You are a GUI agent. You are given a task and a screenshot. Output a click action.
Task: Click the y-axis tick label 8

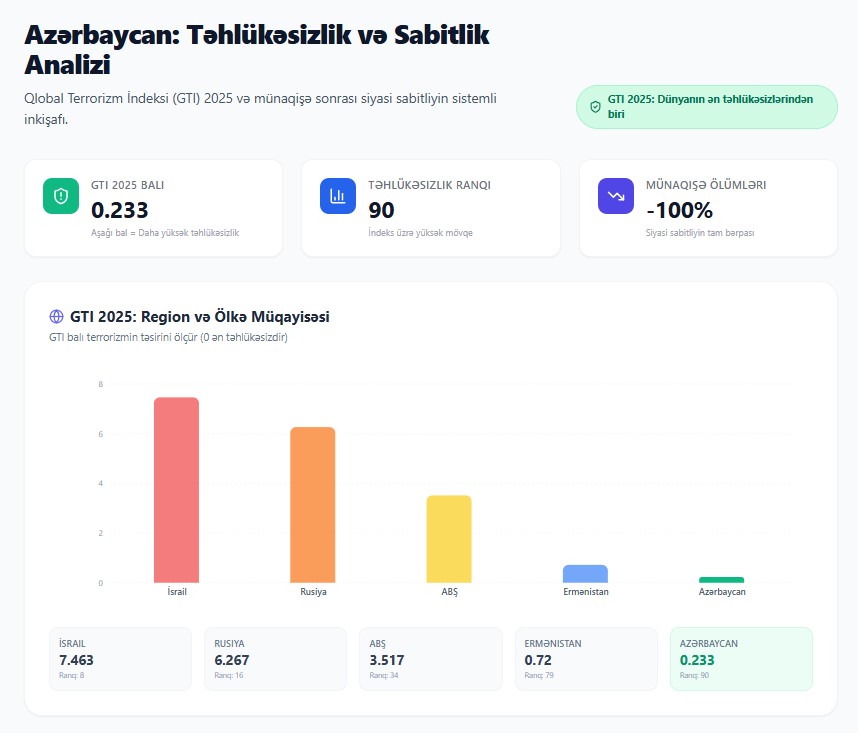[101, 384]
